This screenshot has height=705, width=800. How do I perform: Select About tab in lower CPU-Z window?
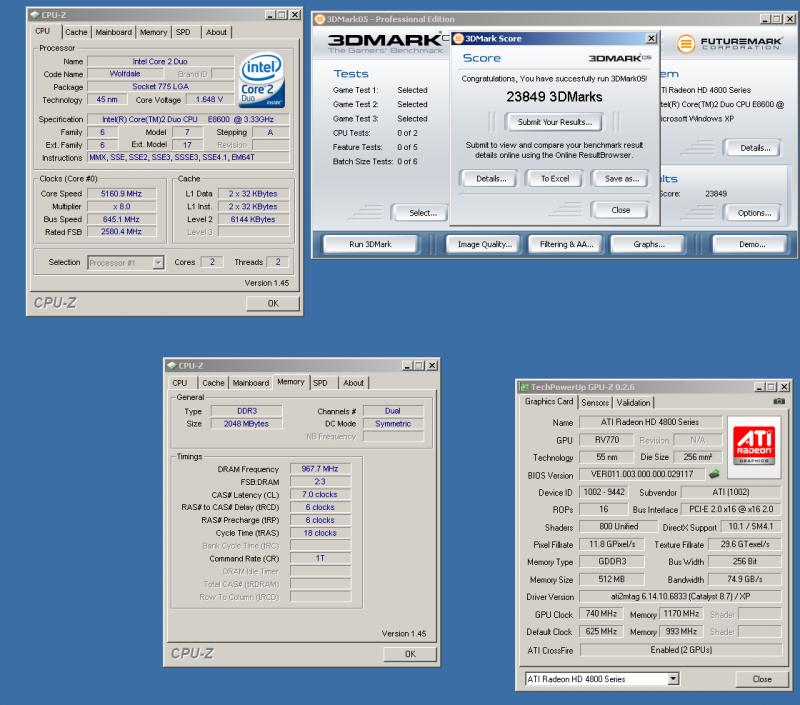pyautogui.click(x=354, y=383)
